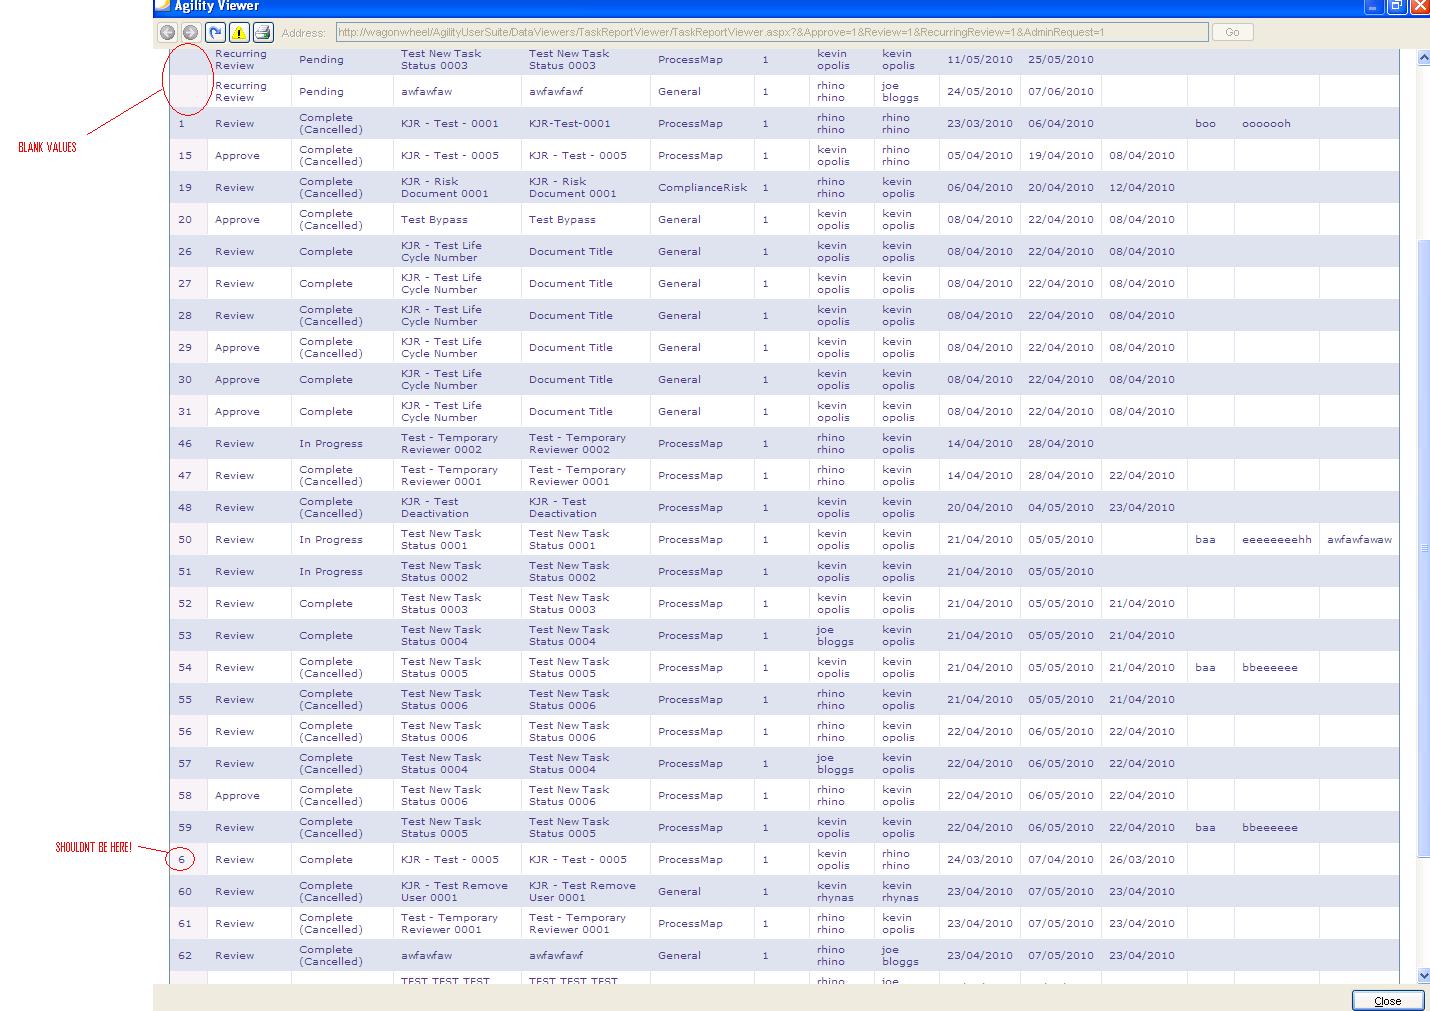The image size is (1430, 1011).
Task: Click the date '07/04/2010'
Action: [x=1060, y=860]
